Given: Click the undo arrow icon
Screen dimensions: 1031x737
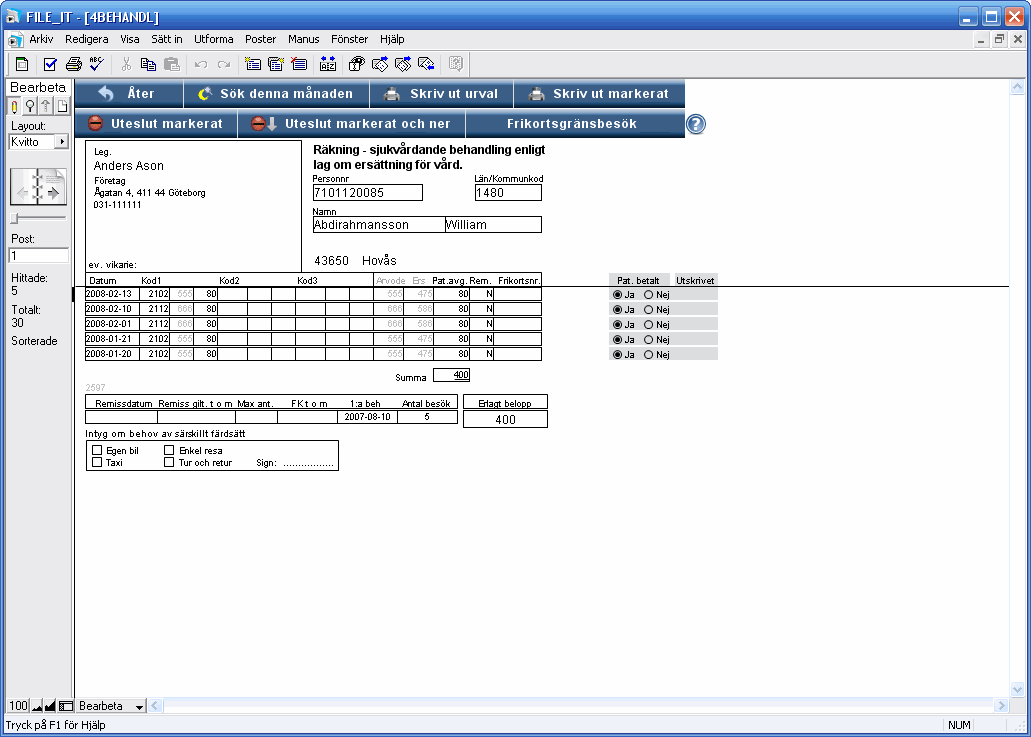Looking at the screenshot, I should [201, 64].
